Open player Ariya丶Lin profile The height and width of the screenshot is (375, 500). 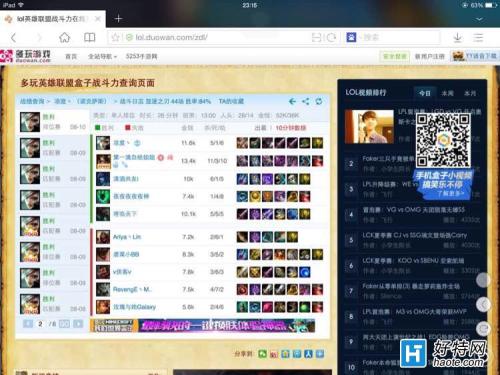tap(127, 237)
